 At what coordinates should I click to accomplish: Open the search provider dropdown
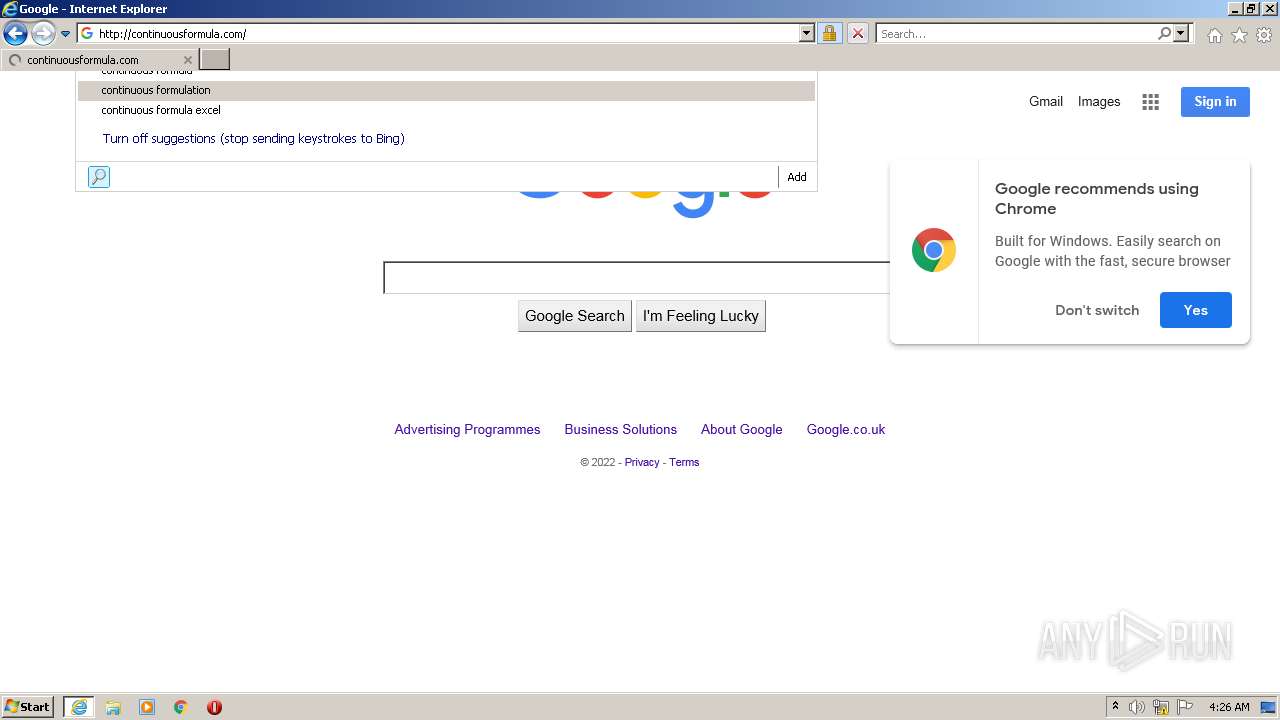(x=1181, y=34)
